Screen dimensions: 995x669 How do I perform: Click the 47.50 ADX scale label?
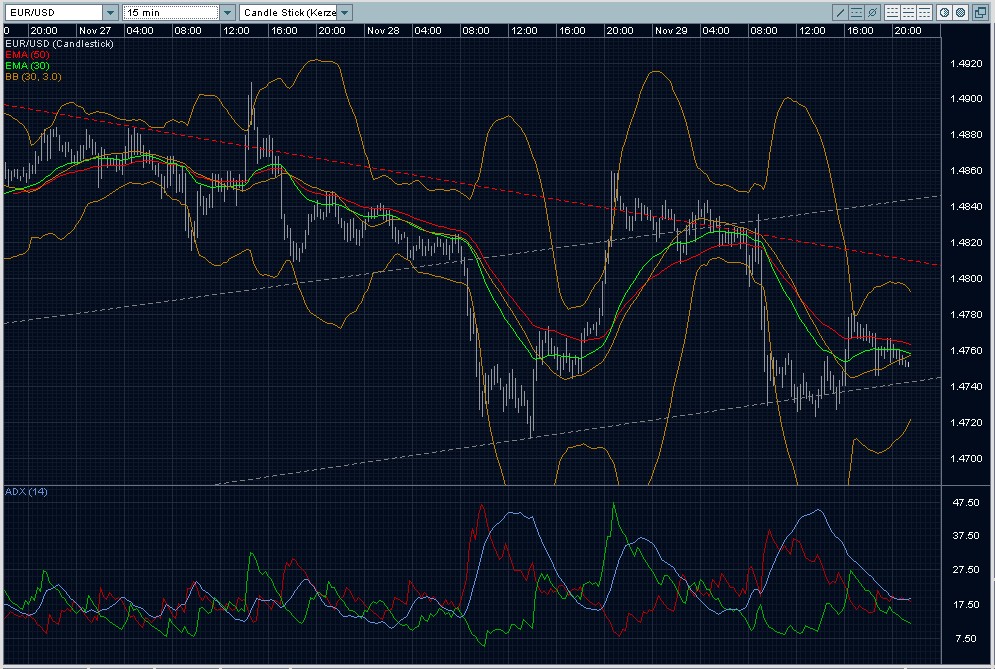click(966, 503)
